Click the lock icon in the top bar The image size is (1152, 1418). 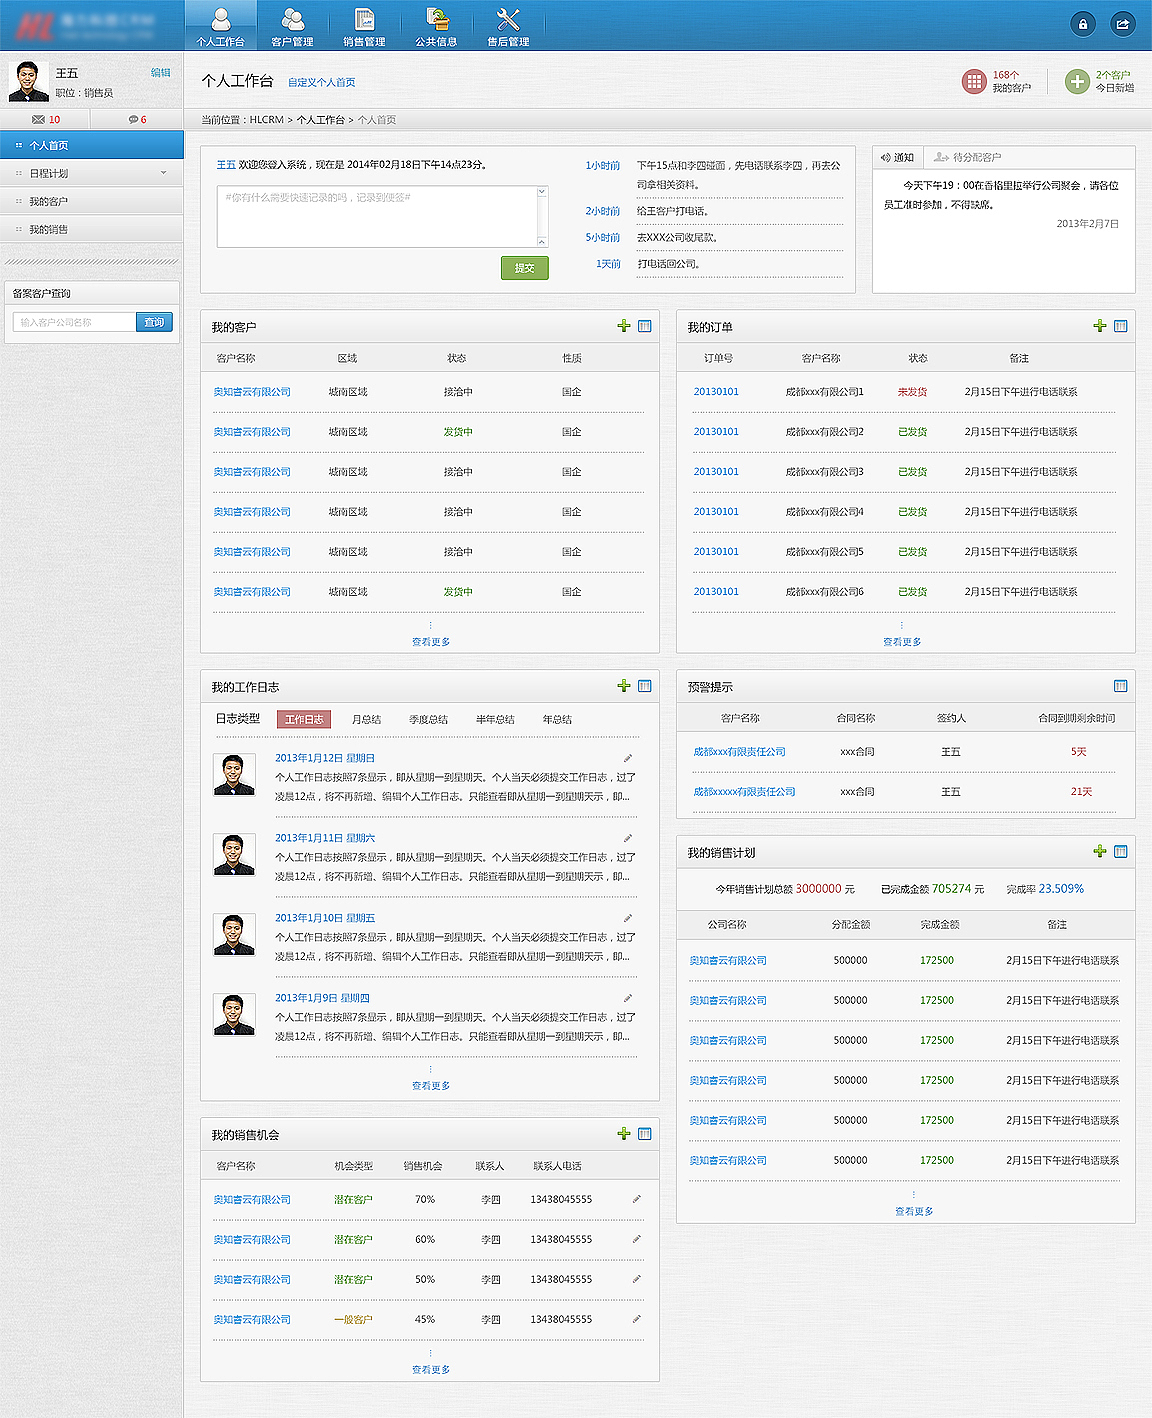[x=1083, y=23]
